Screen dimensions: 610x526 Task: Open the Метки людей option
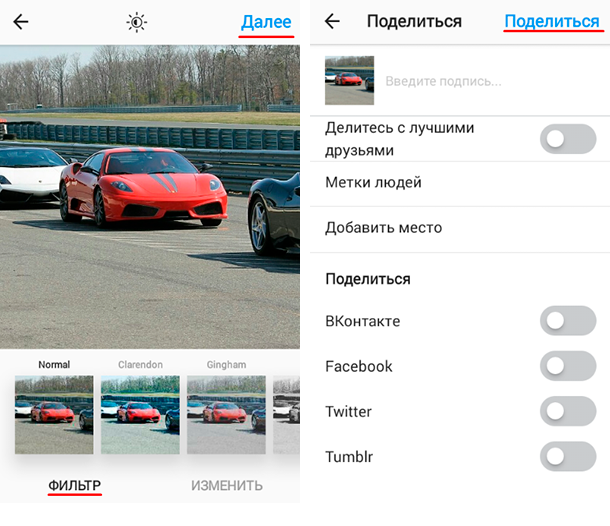click(460, 182)
